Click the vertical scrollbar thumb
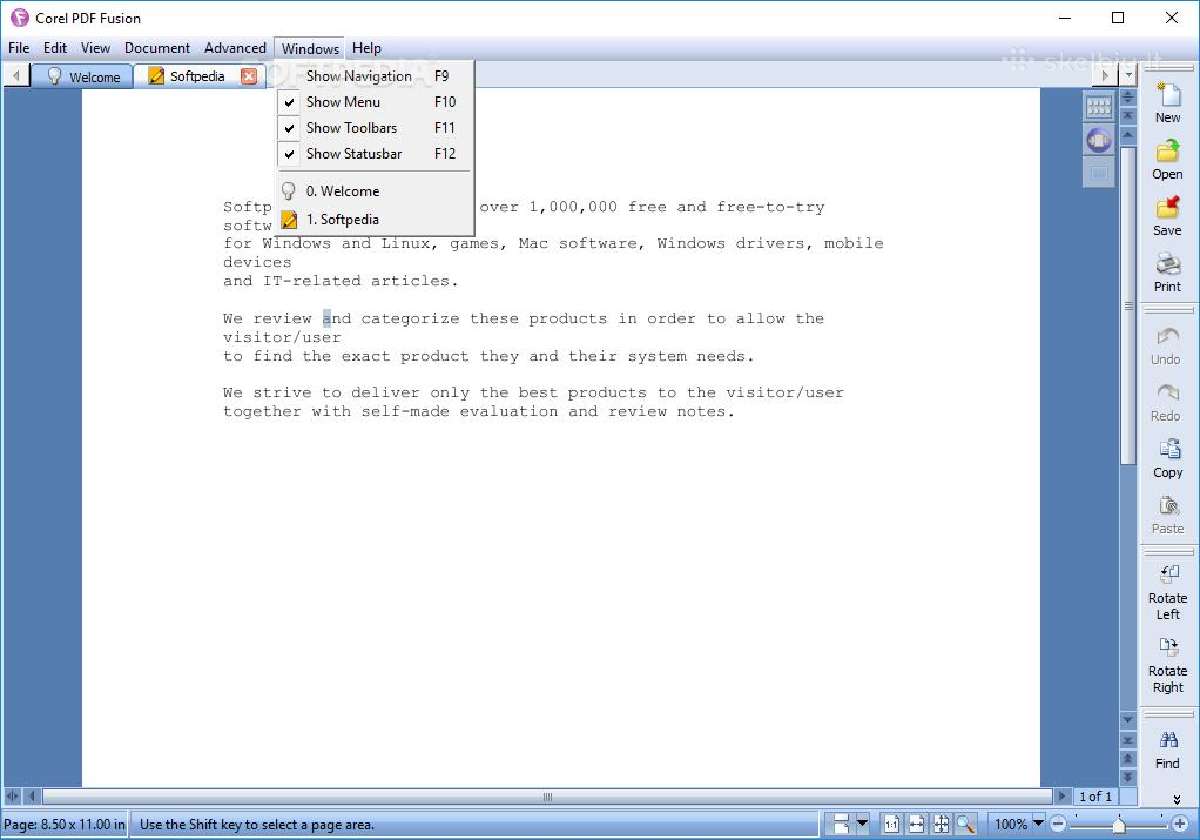The height and width of the screenshot is (840, 1200). click(x=1128, y=306)
